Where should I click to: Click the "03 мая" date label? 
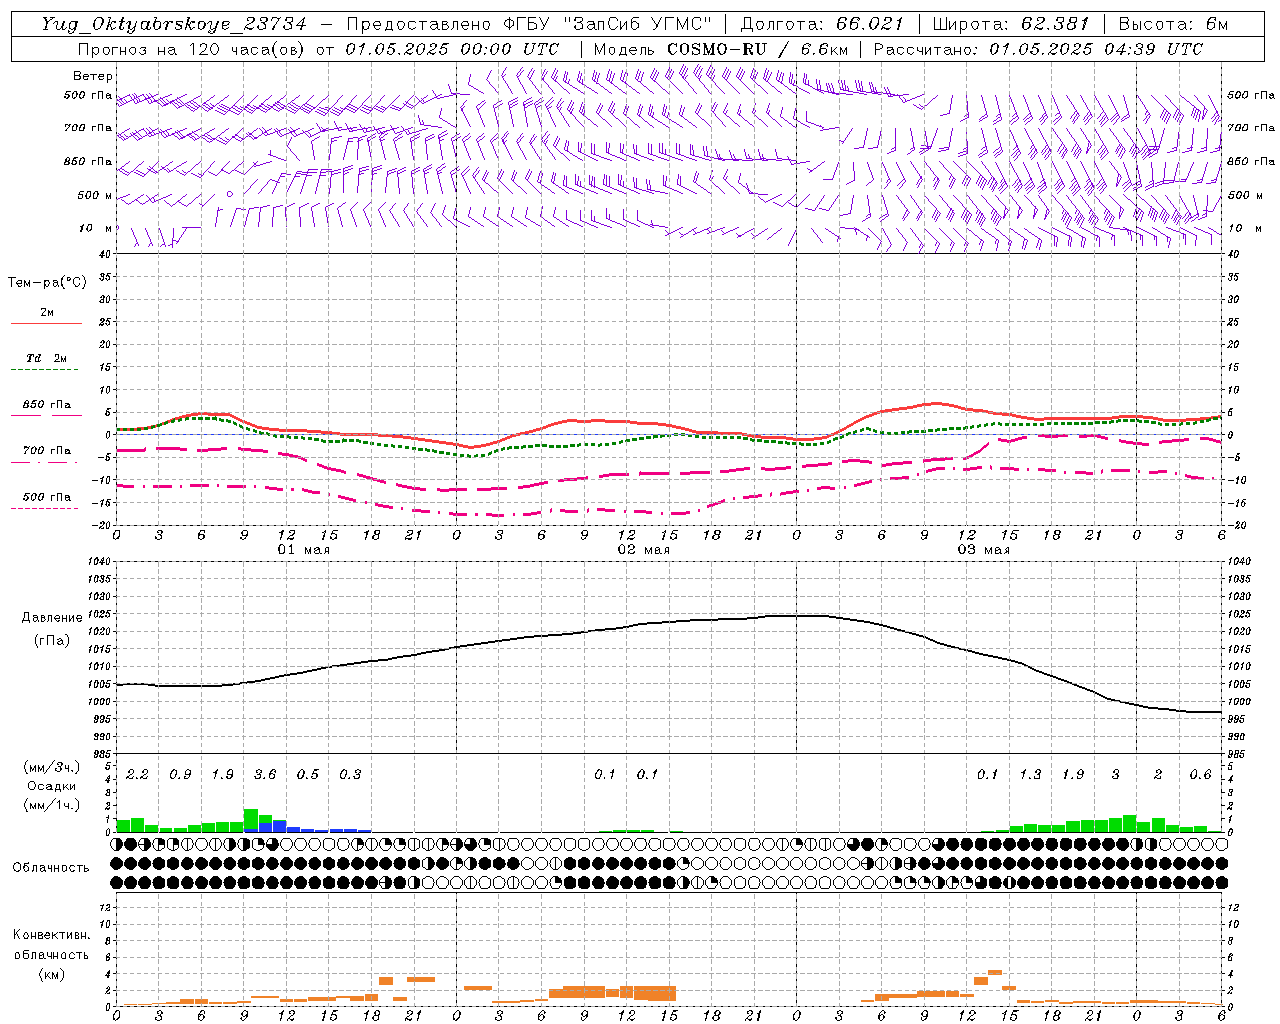(984, 550)
